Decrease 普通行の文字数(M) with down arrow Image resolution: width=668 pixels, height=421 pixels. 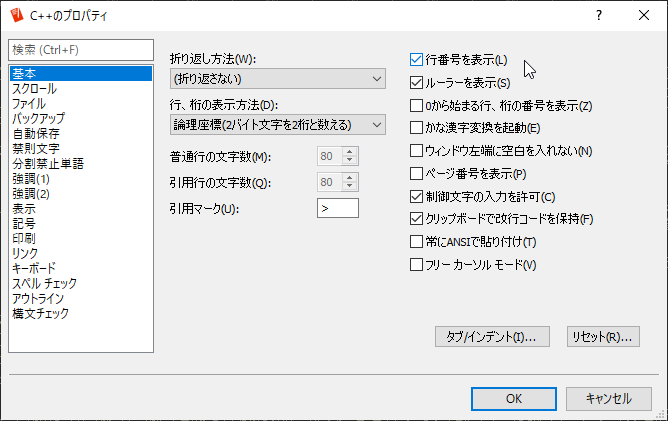click(350, 160)
